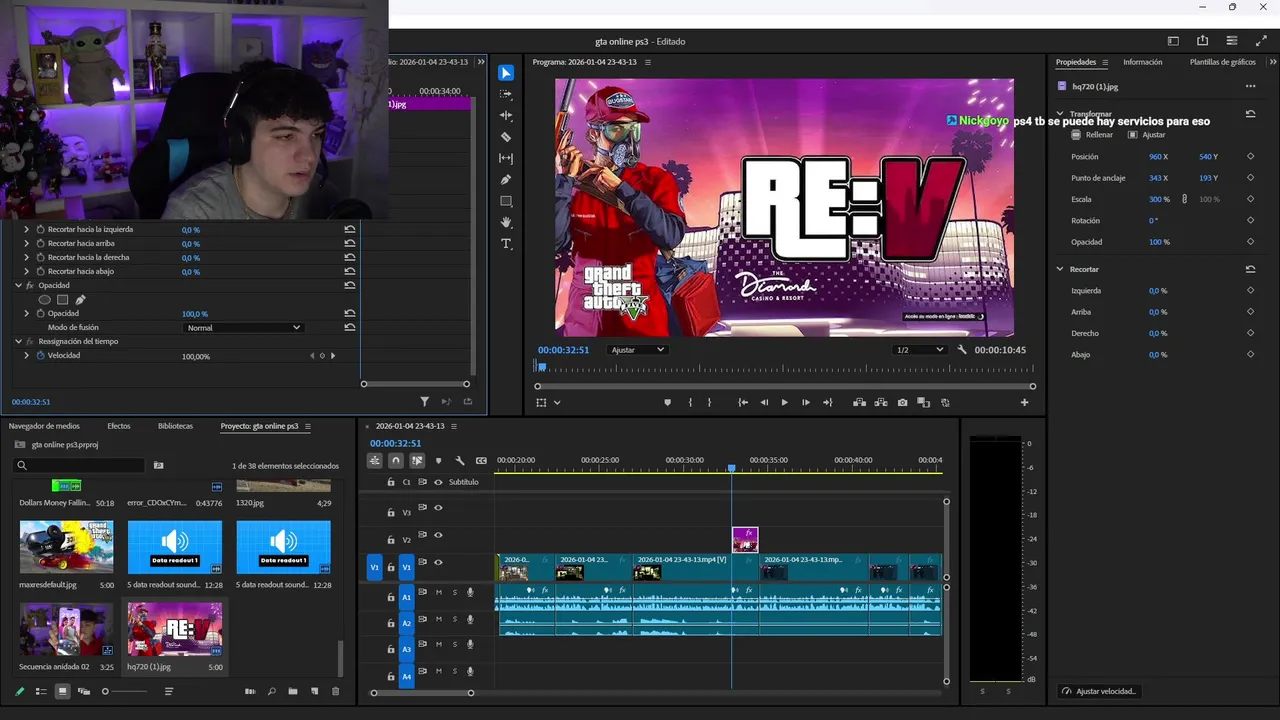Image resolution: width=1280 pixels, height=720 pixels.
Task: Lock track V1 with padlock
Action: point(391,567)
